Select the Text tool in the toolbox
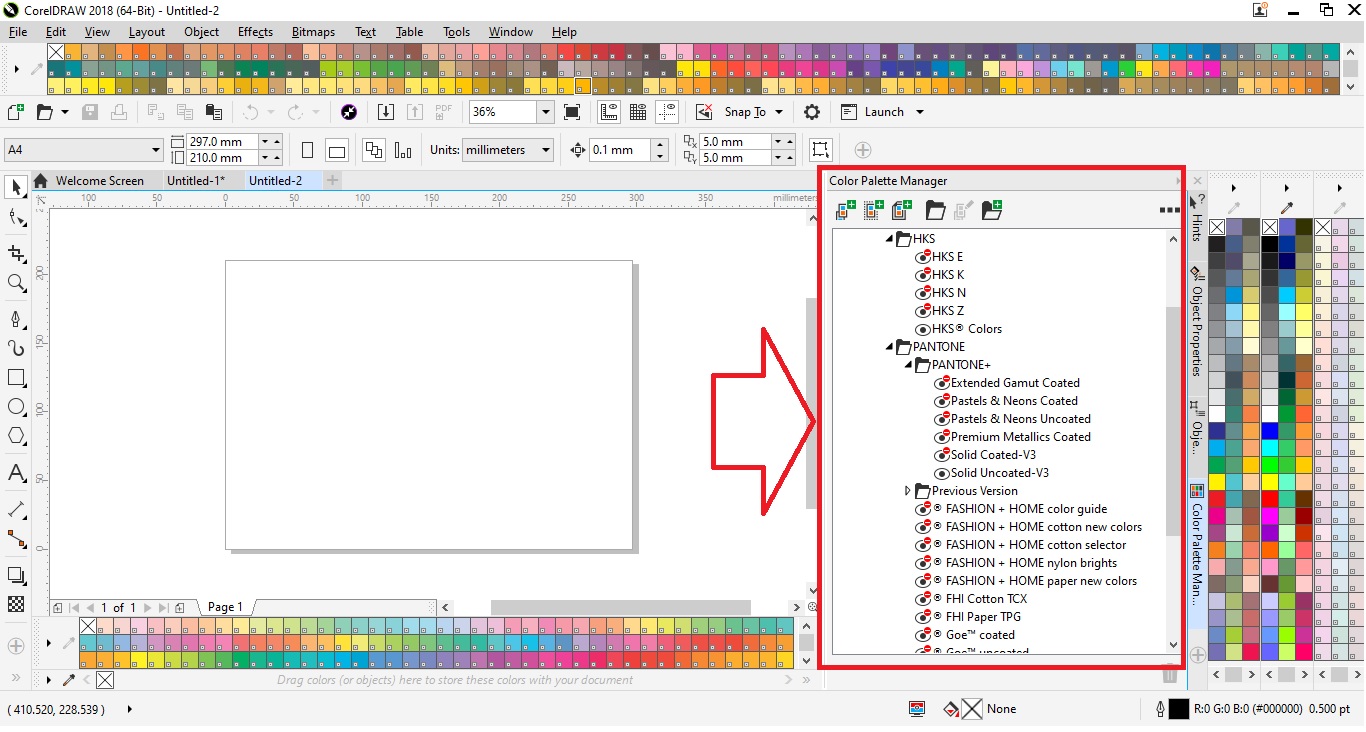 click(16, 473)
